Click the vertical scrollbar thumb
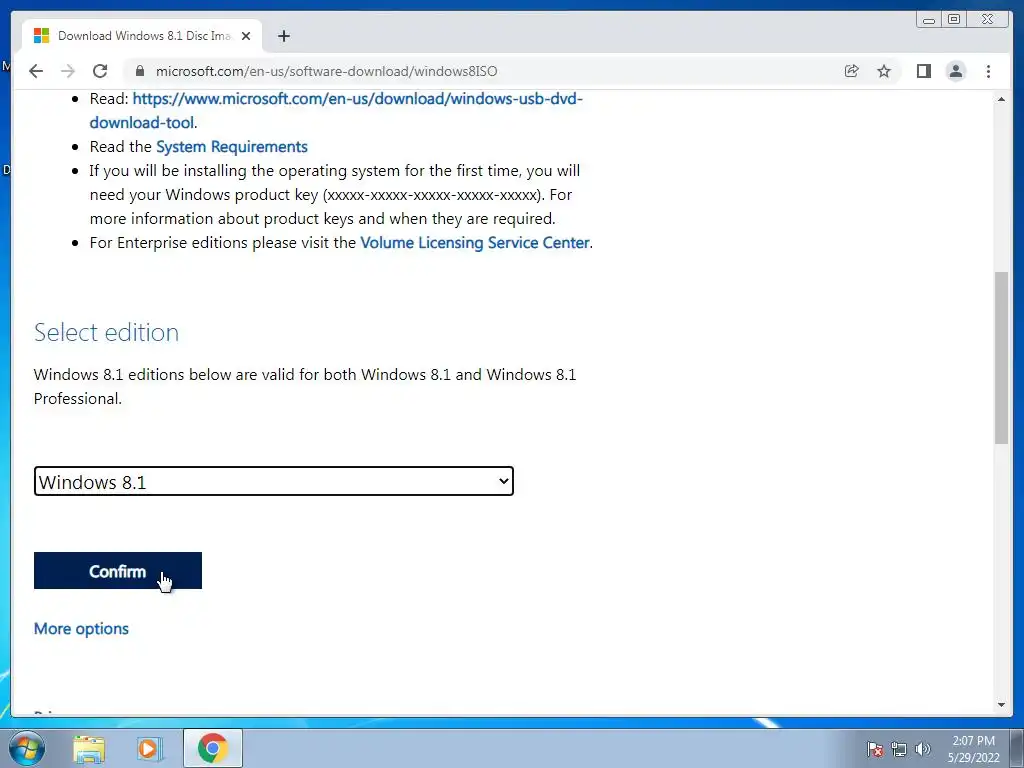This screenshot has width=1024, height=768. point(1001,358)
